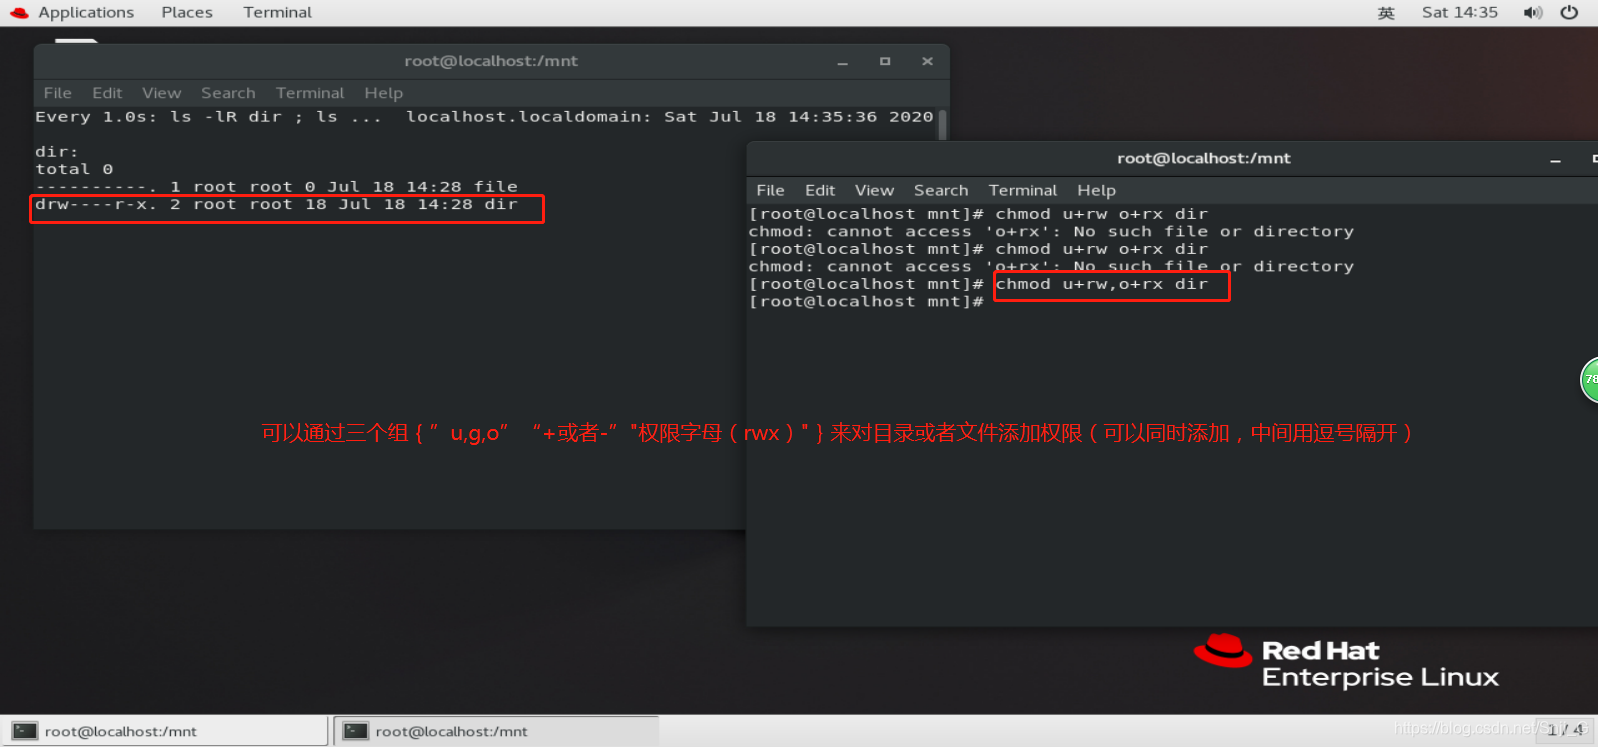The height and width of the screenshot is (747, 1598).
Task: Open File menu in the right terminal window
Action: (770, 190)
